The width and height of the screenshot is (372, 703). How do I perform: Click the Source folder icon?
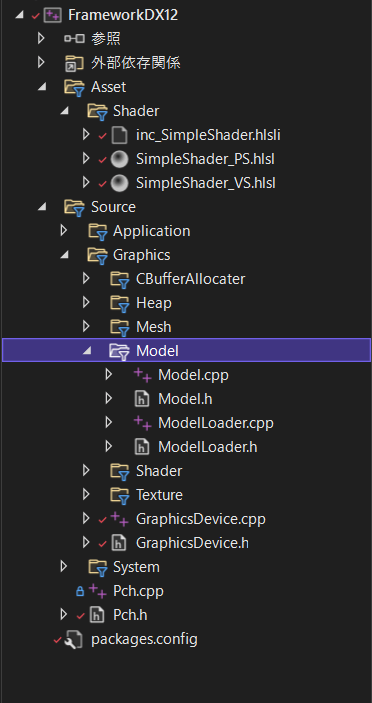[x=74, y=208]
